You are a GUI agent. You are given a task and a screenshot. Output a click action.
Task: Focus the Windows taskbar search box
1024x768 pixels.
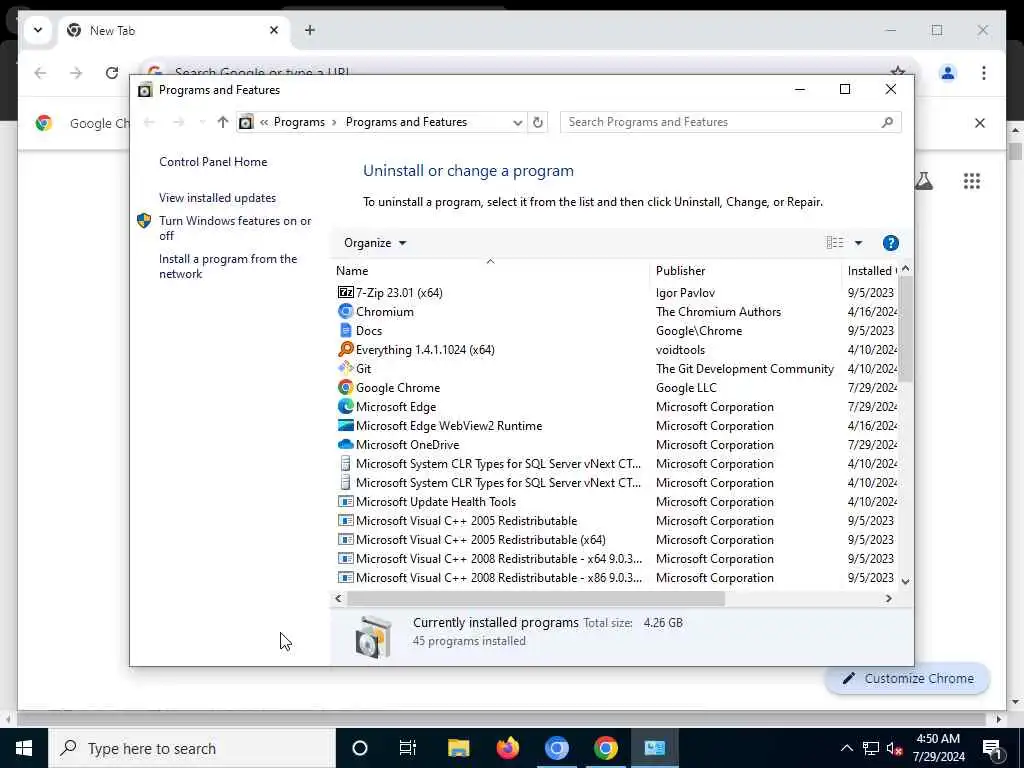click(192, 748)
